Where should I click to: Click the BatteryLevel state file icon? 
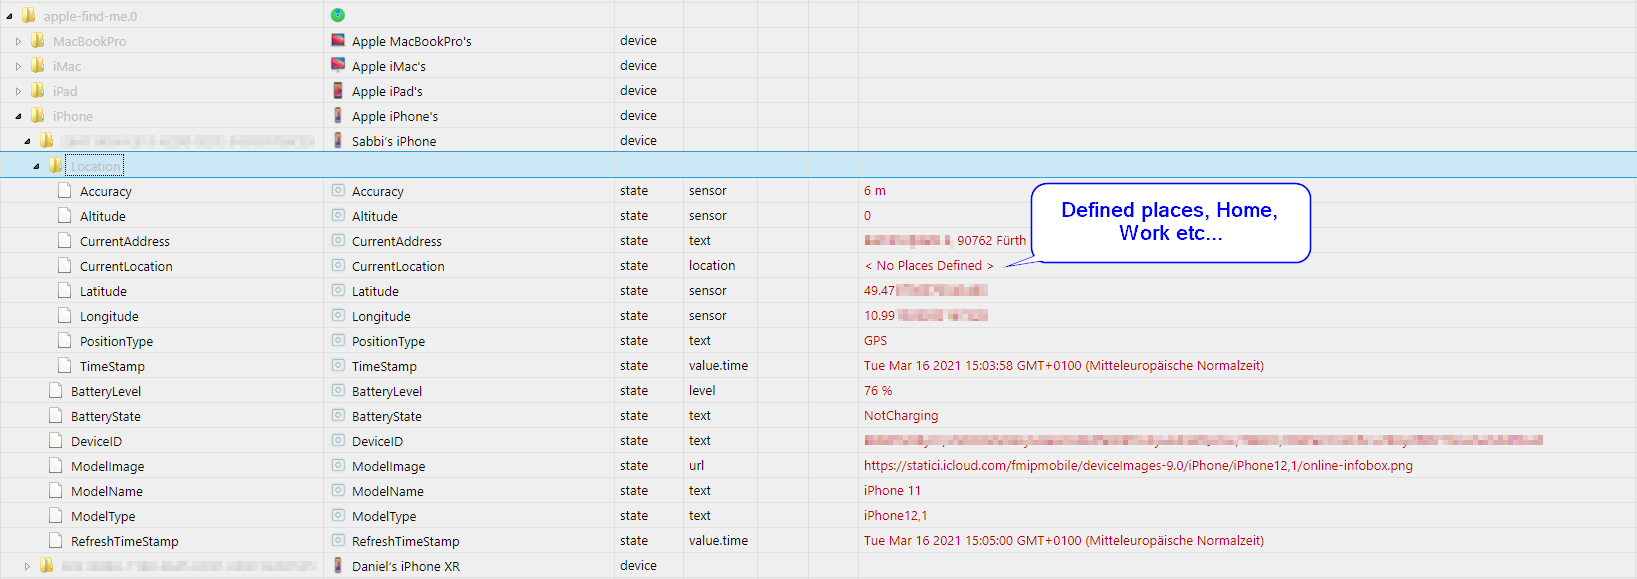tap(56, 390)
